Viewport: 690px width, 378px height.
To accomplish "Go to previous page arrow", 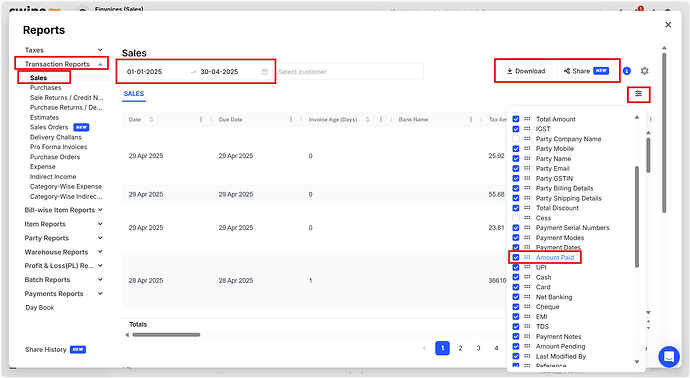I will pos(424,348).
